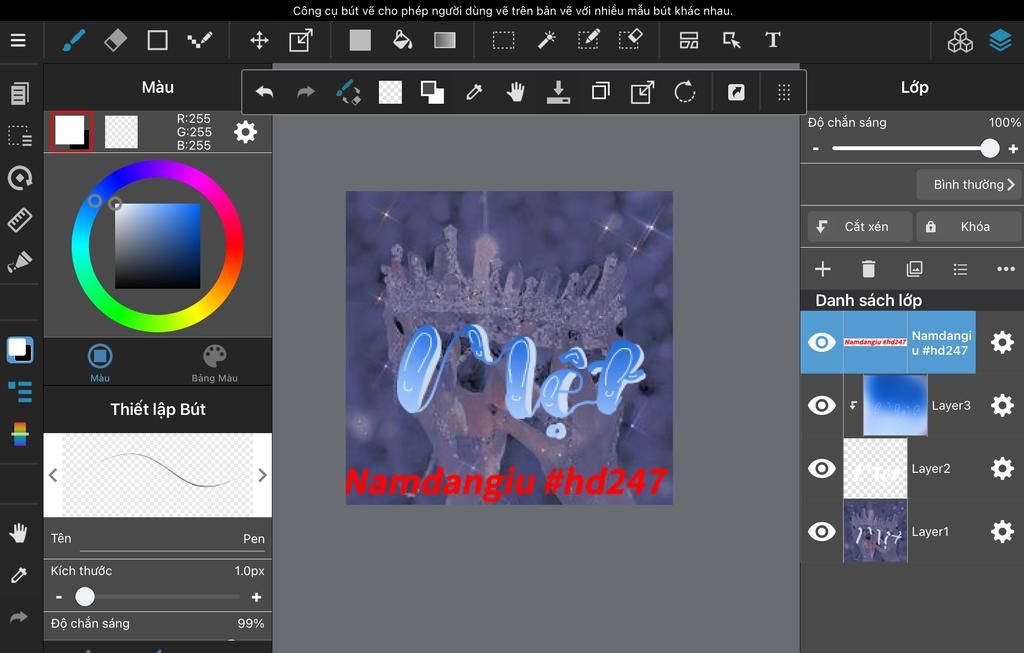Select the Brush tool

(x=73, y=40)
